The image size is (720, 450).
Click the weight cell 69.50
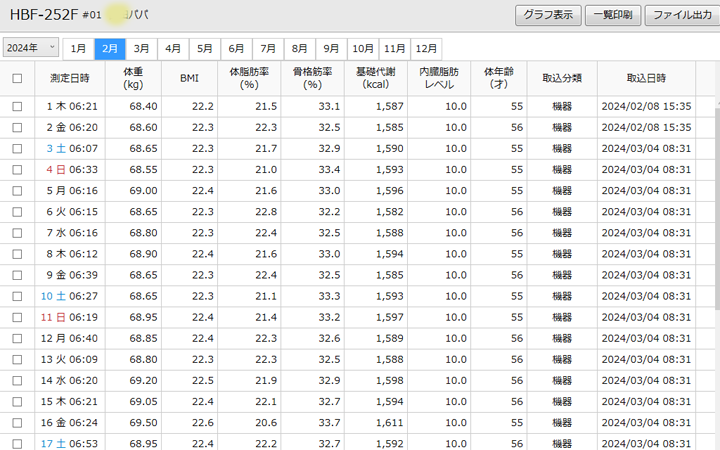[142, 423]
